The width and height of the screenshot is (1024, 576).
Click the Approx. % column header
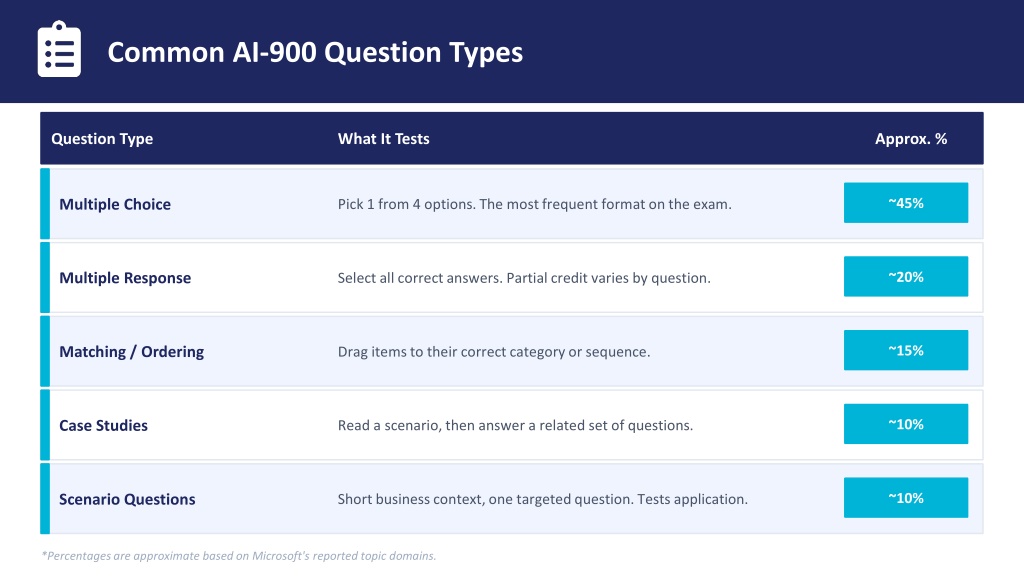click(911, 138)
